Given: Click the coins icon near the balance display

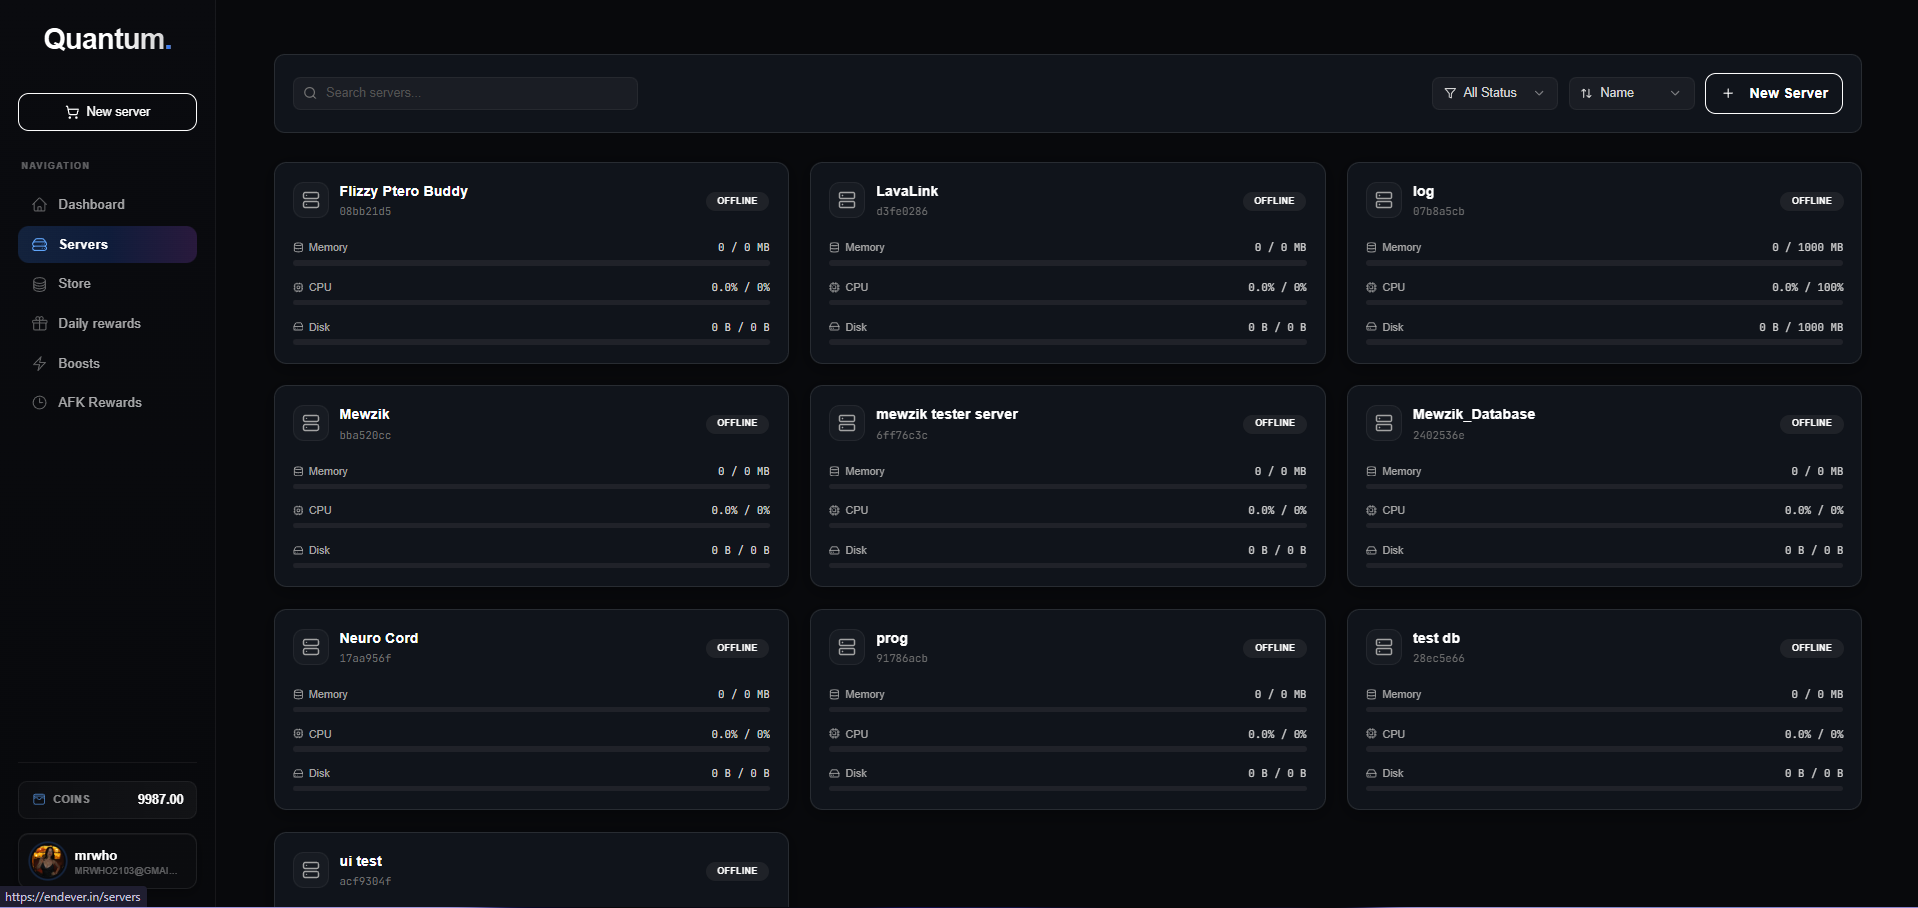Looking at the screenshot, I should coord(37,799).
